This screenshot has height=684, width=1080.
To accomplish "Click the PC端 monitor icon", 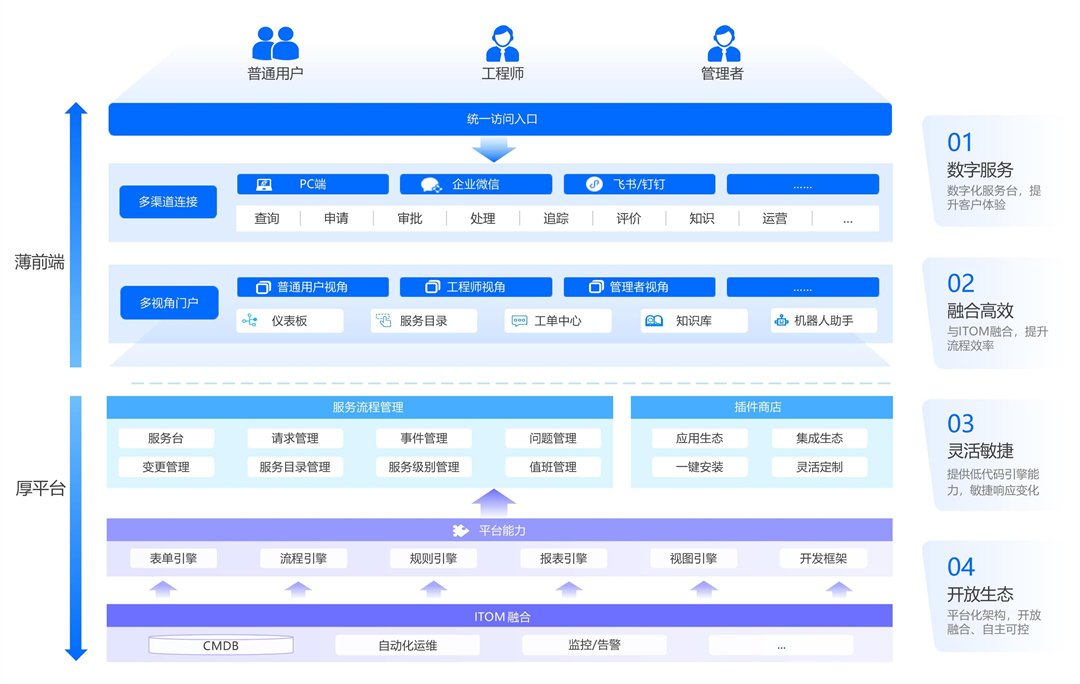I will pos(264,185).
